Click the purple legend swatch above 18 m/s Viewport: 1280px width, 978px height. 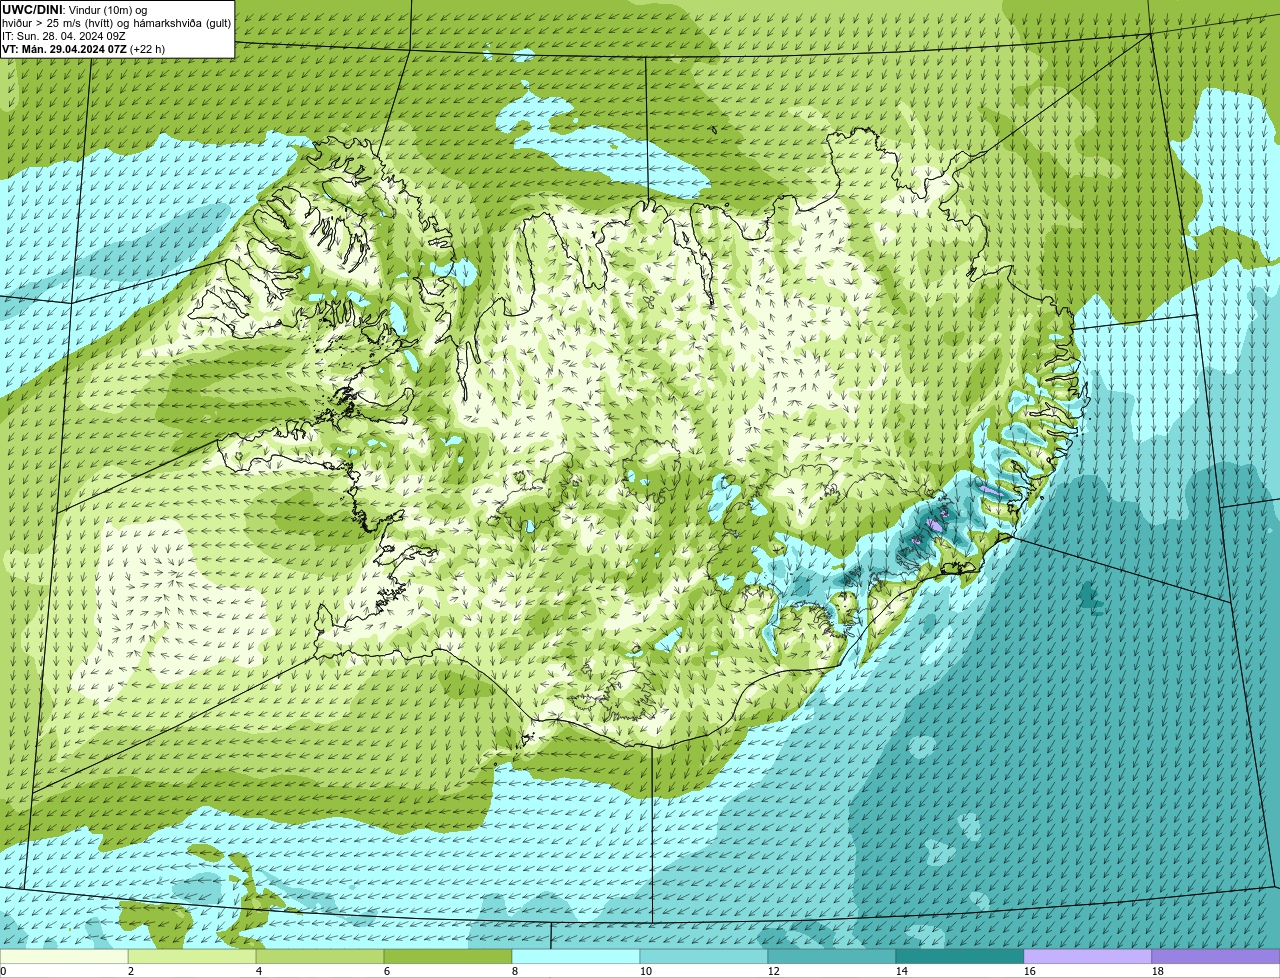(1216, 956)
